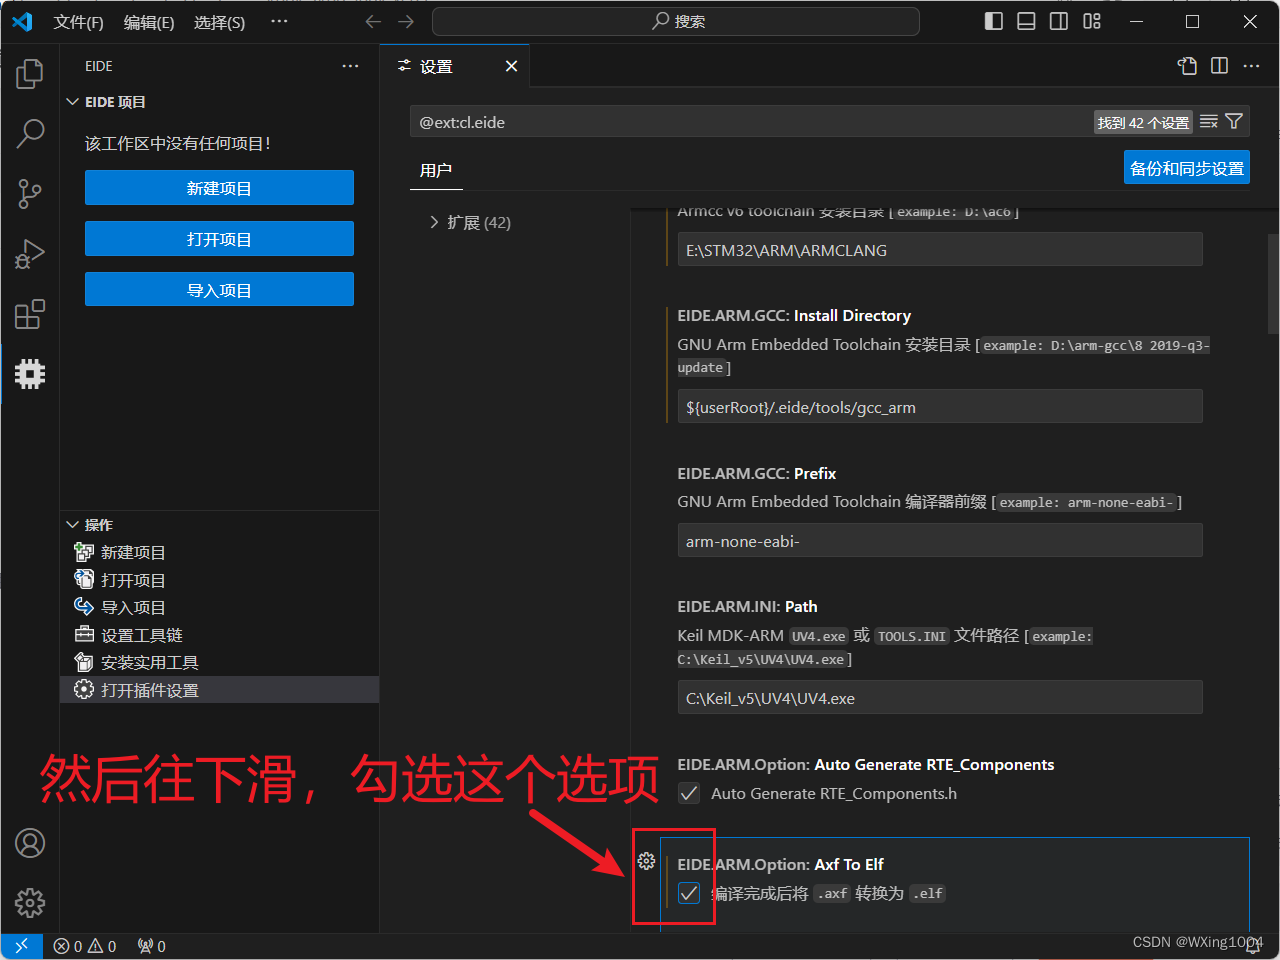Image resolution: width=1280 pixels, height=960 pixels.
Task: Click the 找到 42 个设置 result count
Action: coord(1143,122)
